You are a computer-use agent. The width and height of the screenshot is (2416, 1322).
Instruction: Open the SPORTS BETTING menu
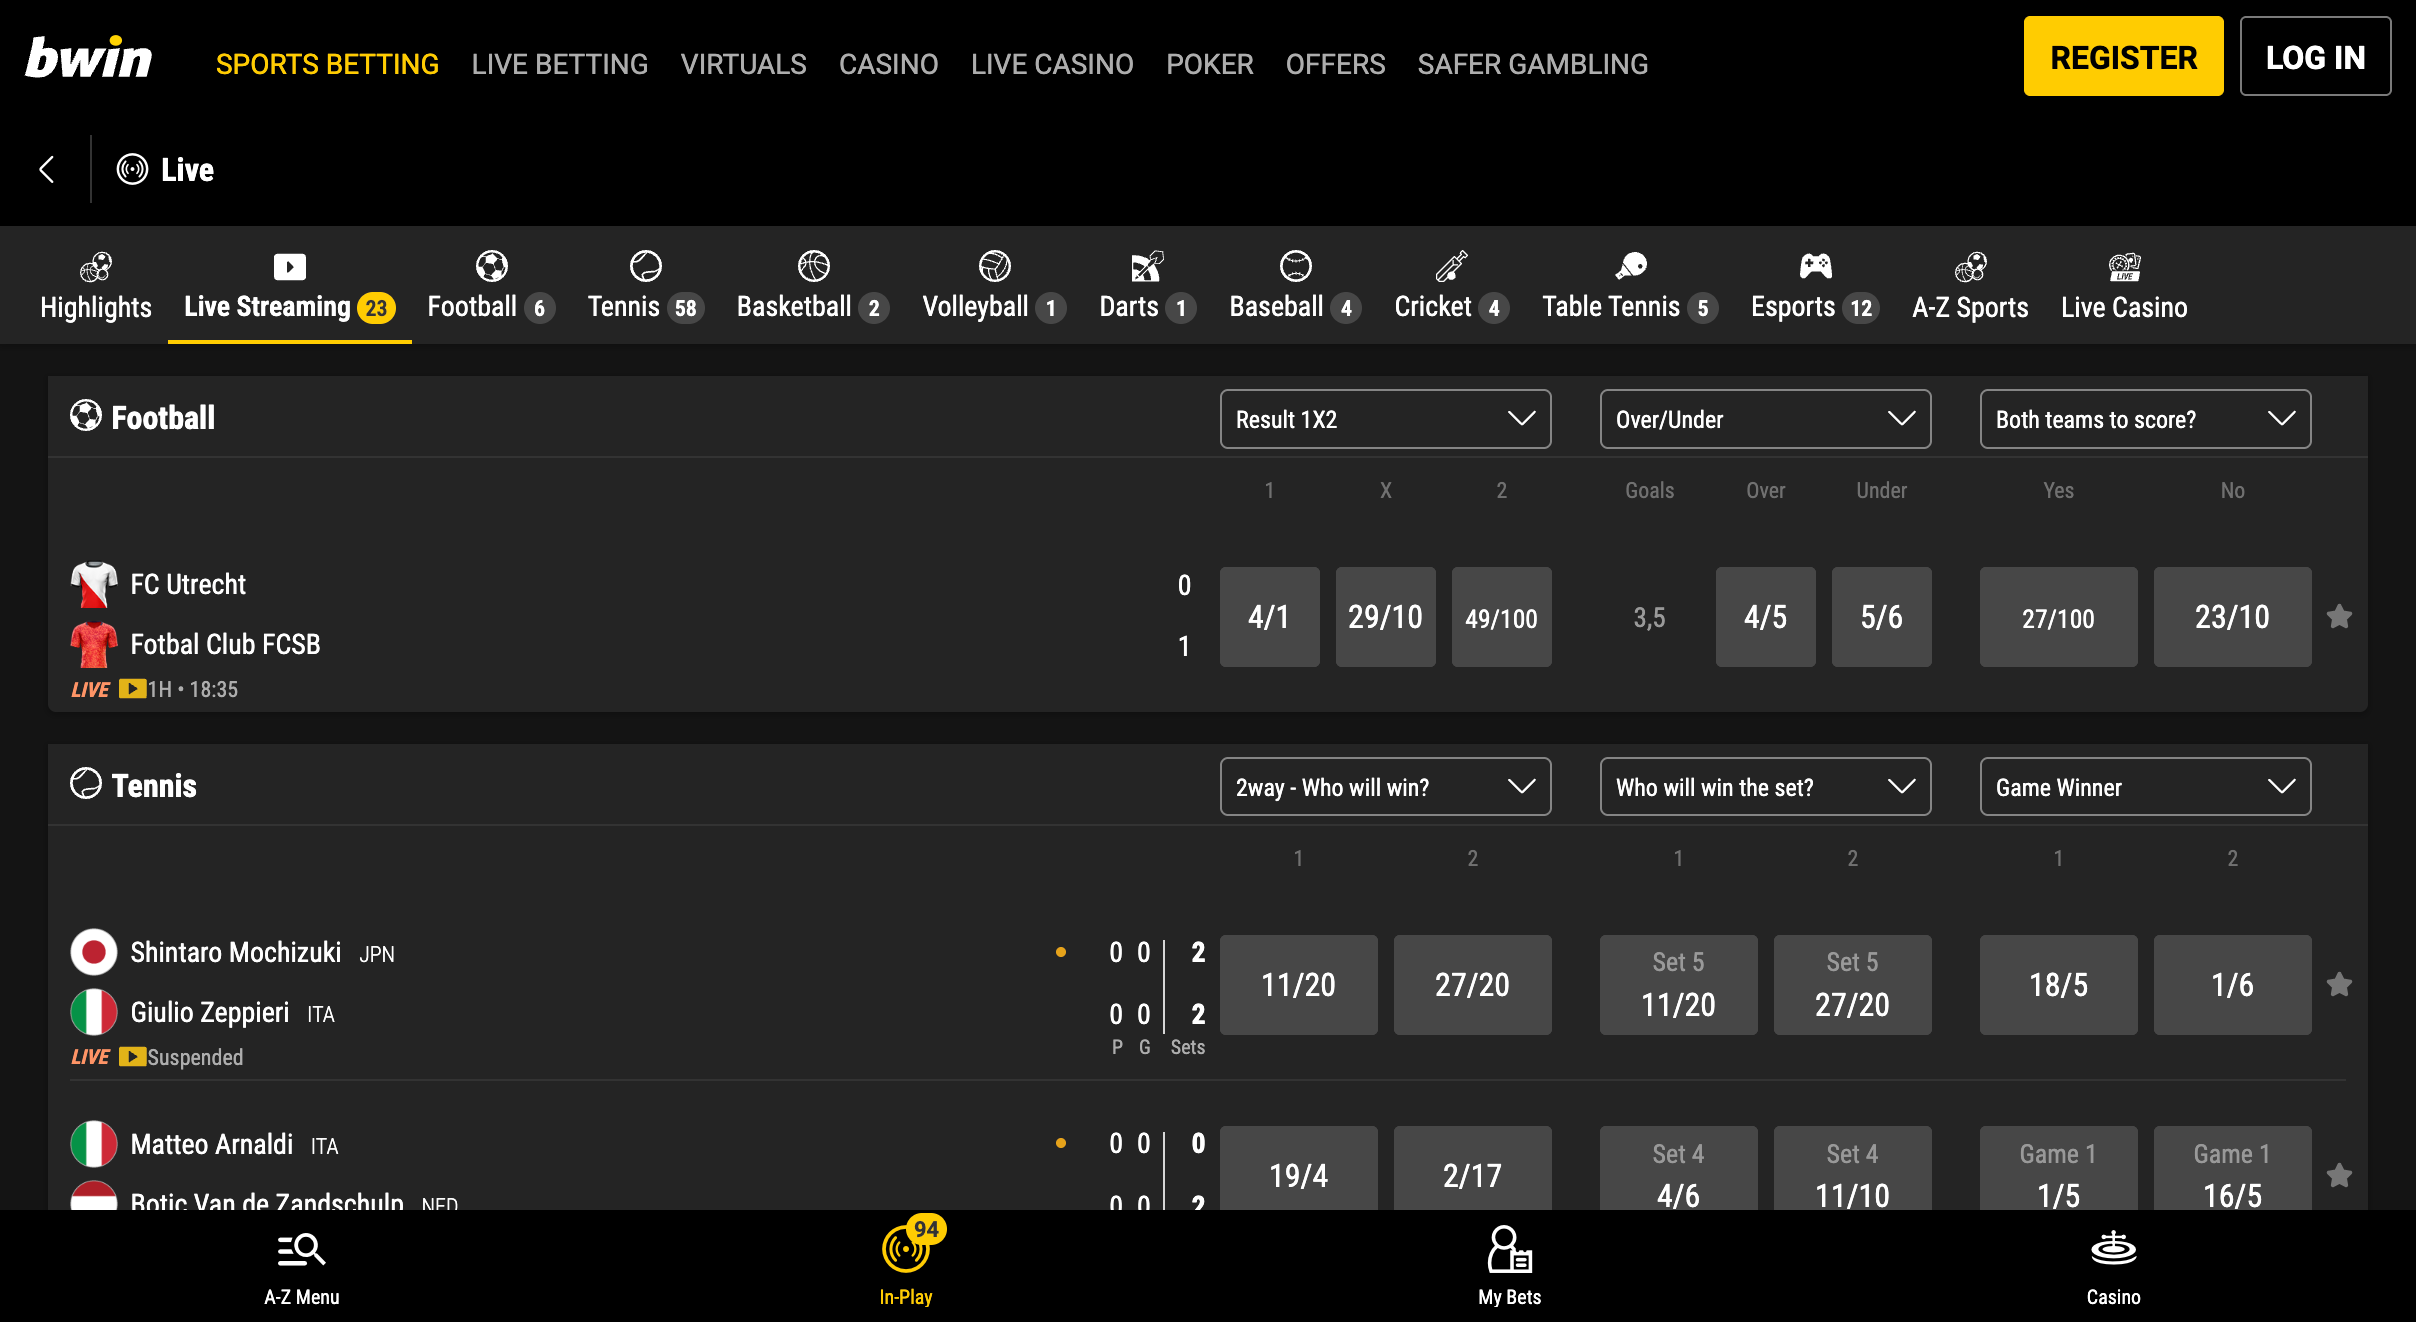pos(327,64)
